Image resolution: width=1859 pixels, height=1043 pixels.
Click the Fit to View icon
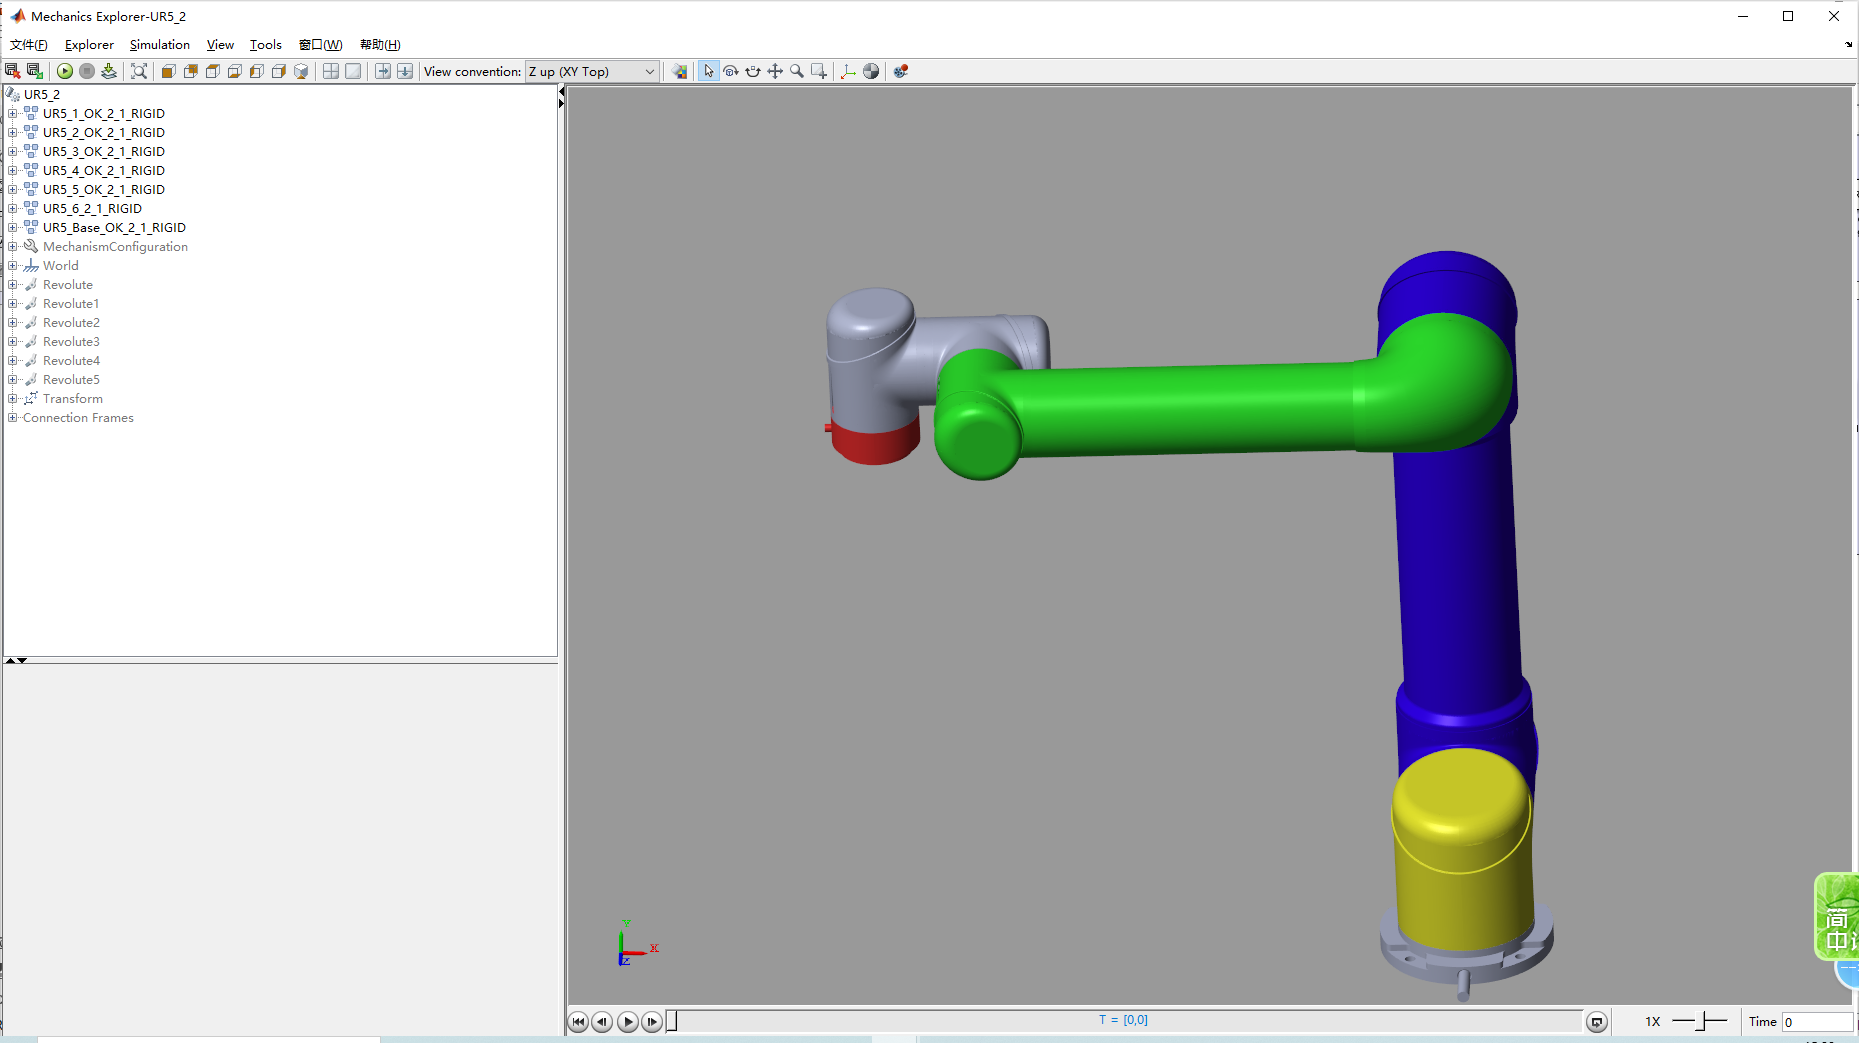point(139,71)
